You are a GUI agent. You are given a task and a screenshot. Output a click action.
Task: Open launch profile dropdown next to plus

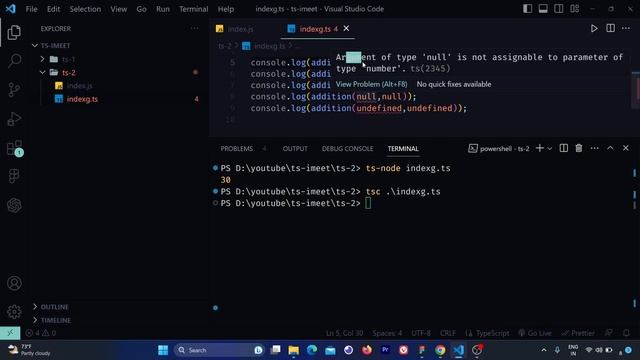point(550,149)
